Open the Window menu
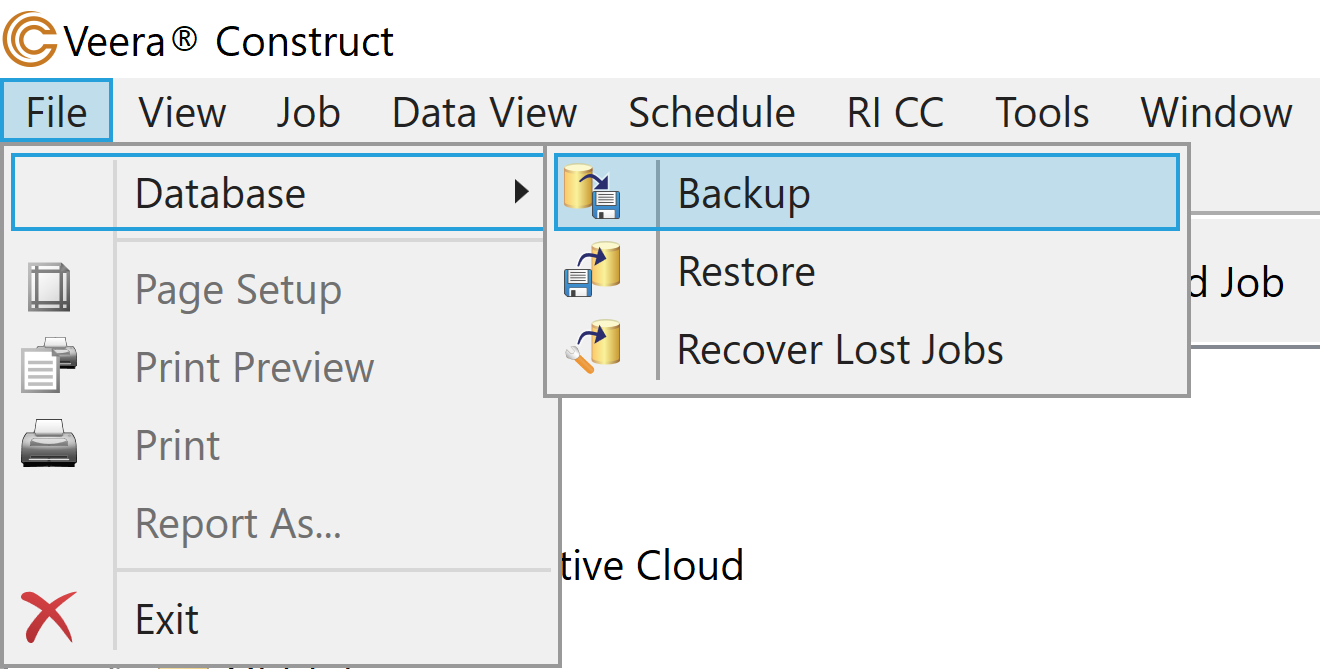 coord(1215,112)
